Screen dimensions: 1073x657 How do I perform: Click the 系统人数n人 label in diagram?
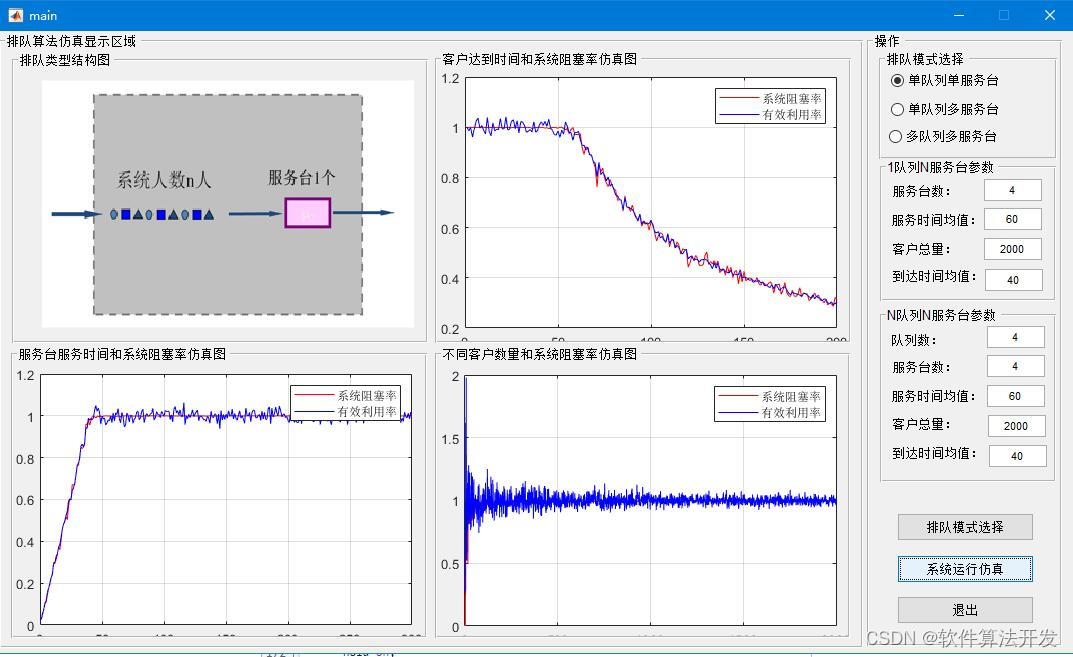164,180
